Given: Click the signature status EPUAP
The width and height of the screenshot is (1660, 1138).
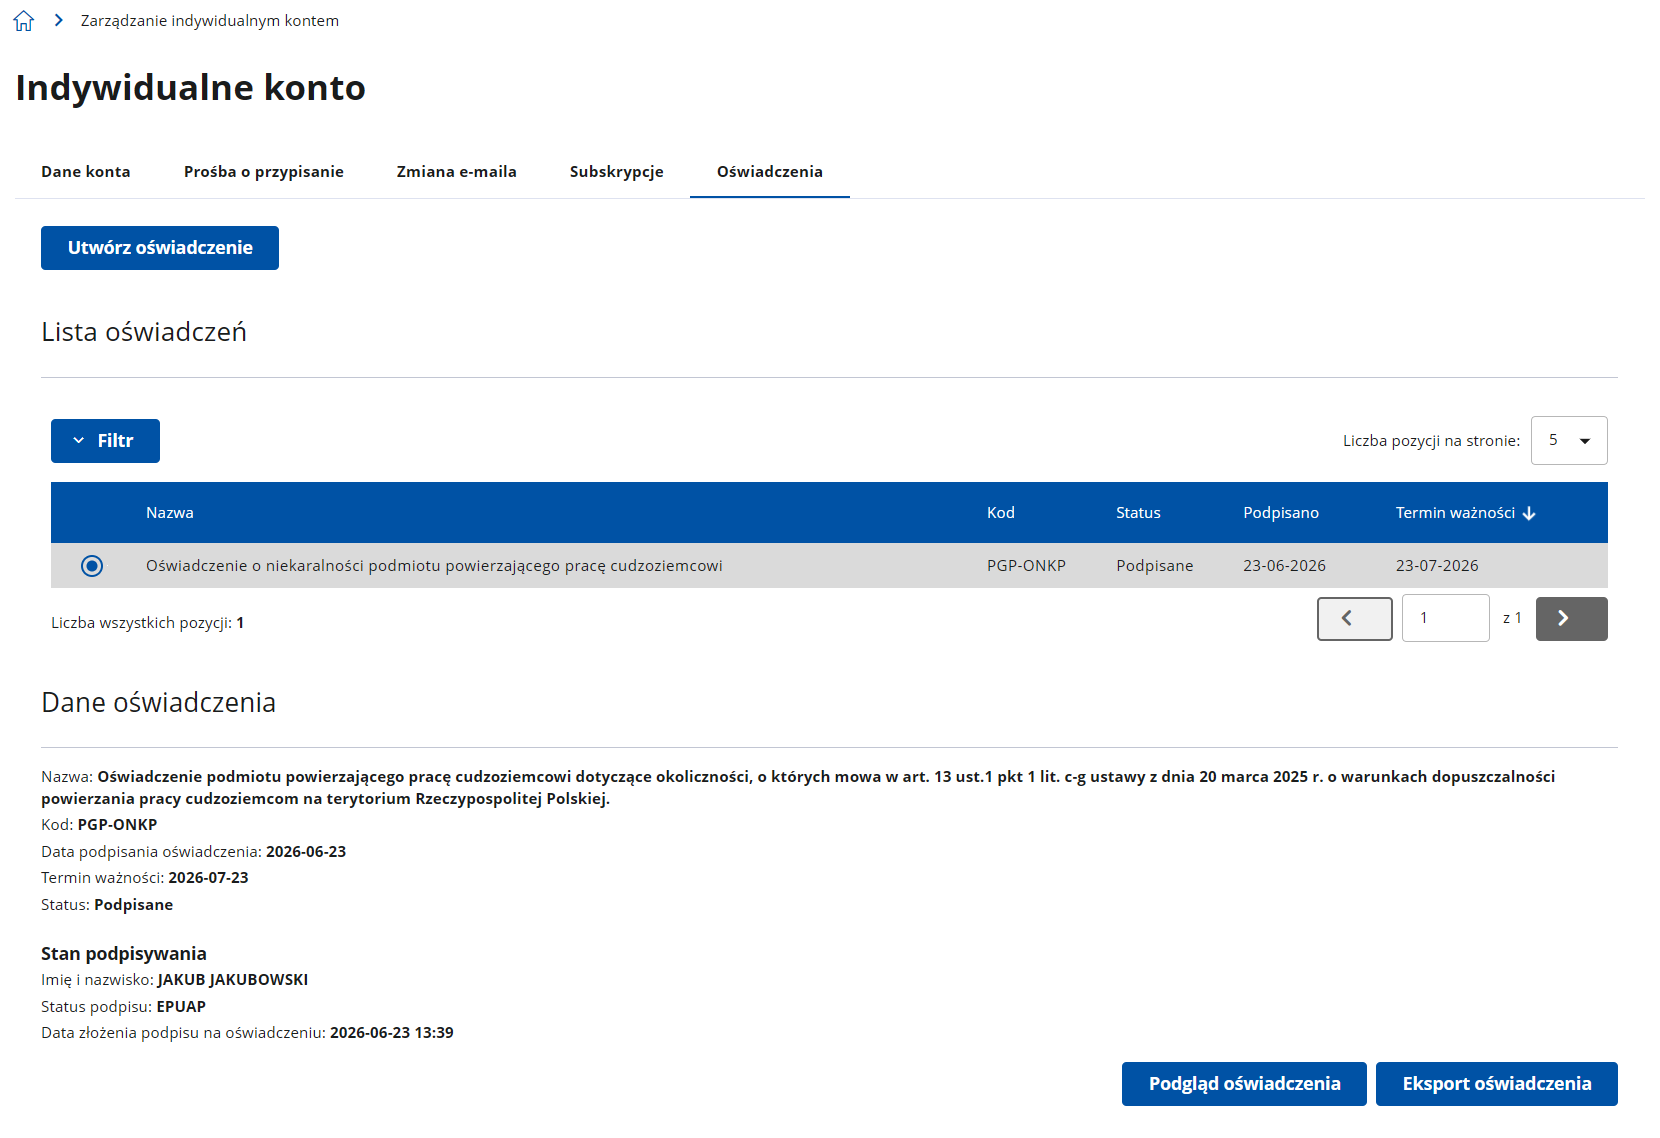Looking at the screenshot, I should (181, 1007).
